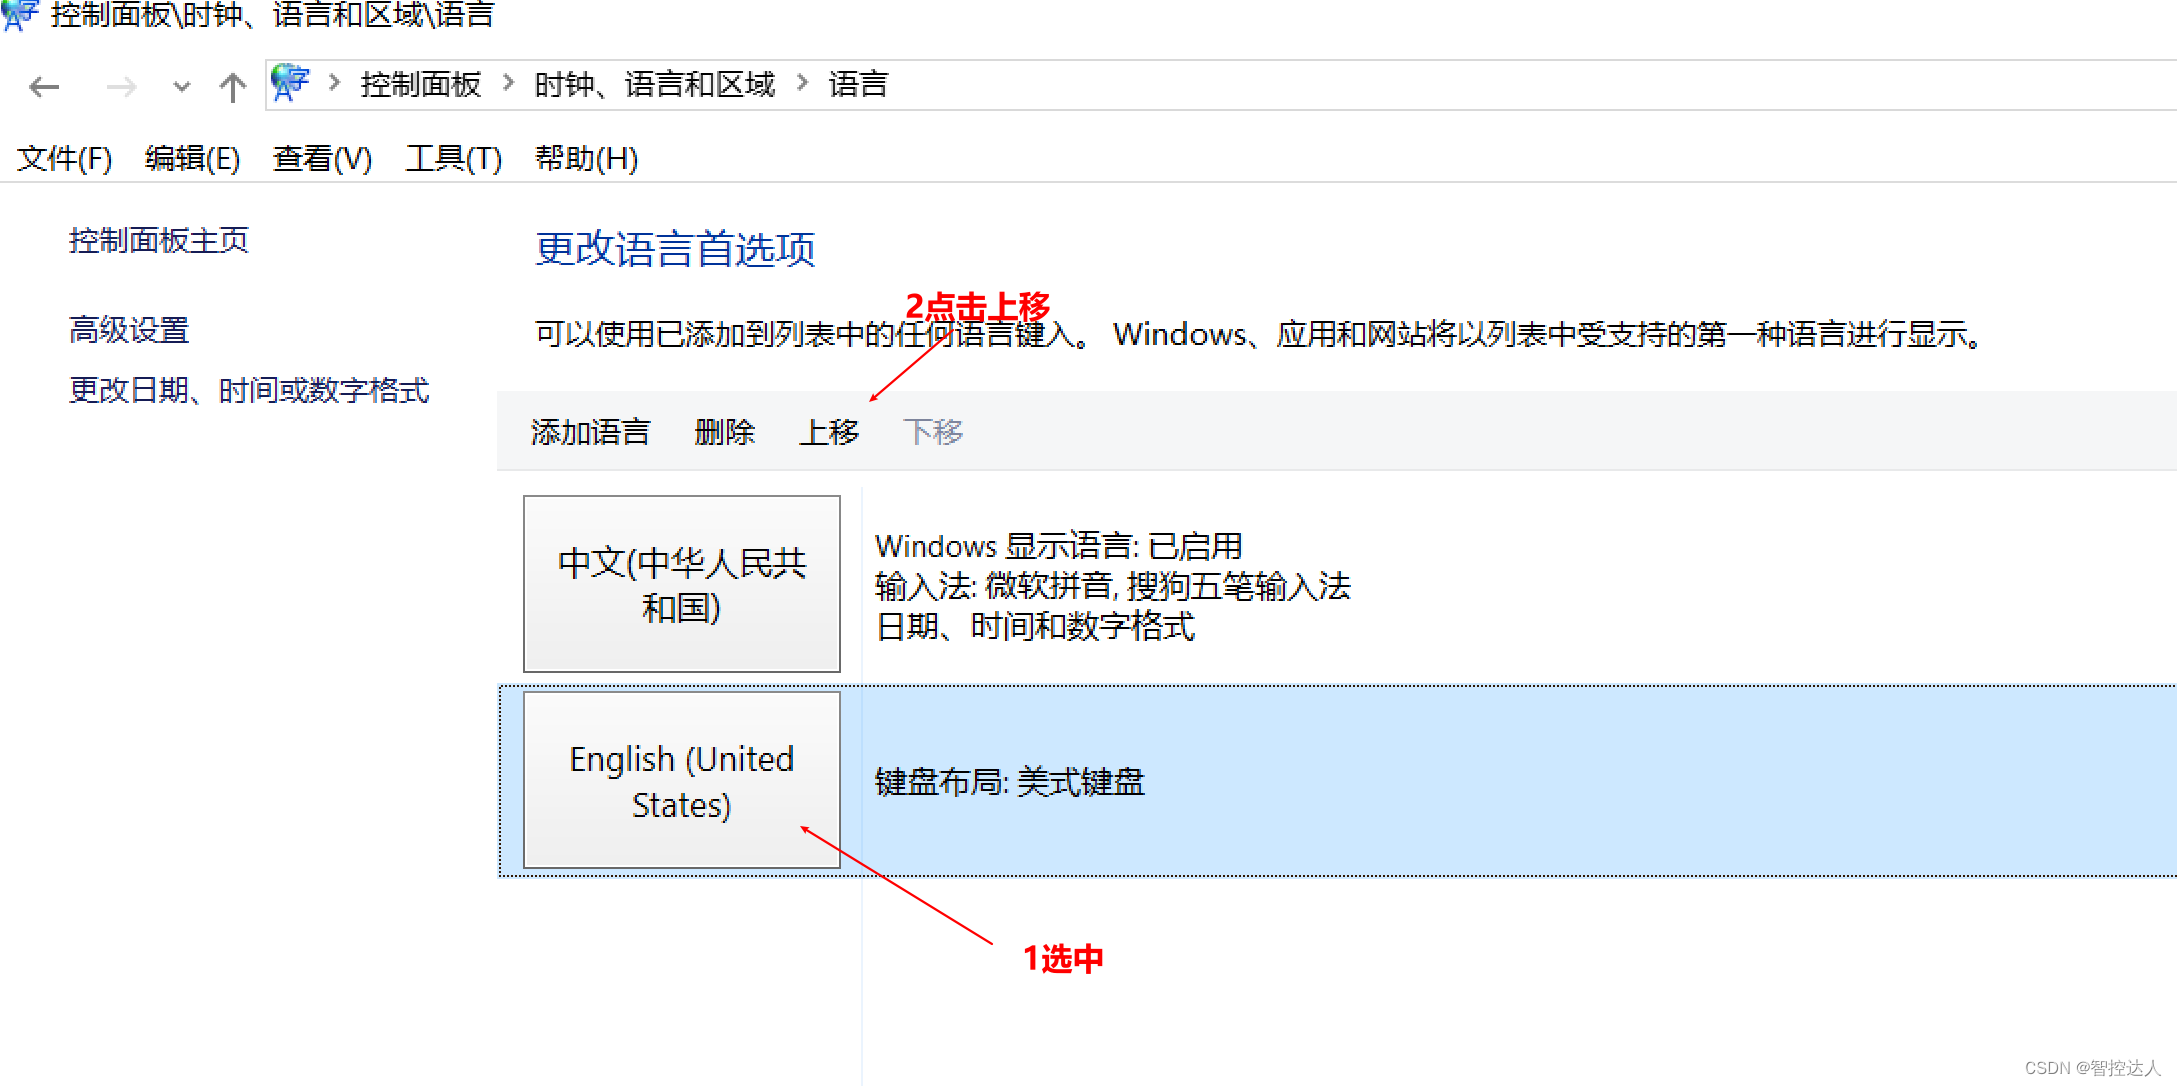Click the address bar globe icon
This screenshot has height=1086, width=2177.
(291, 83)
